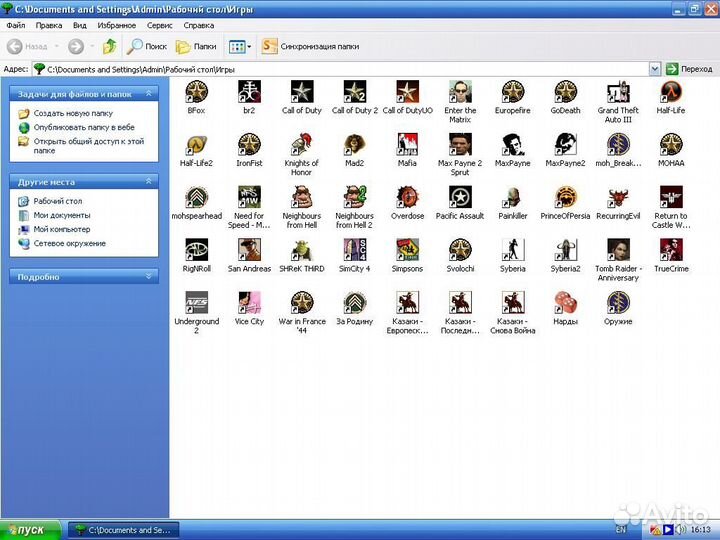Collapse Задачи для файлов и папок panel
720x540 pixels.
tap(148, 93)
